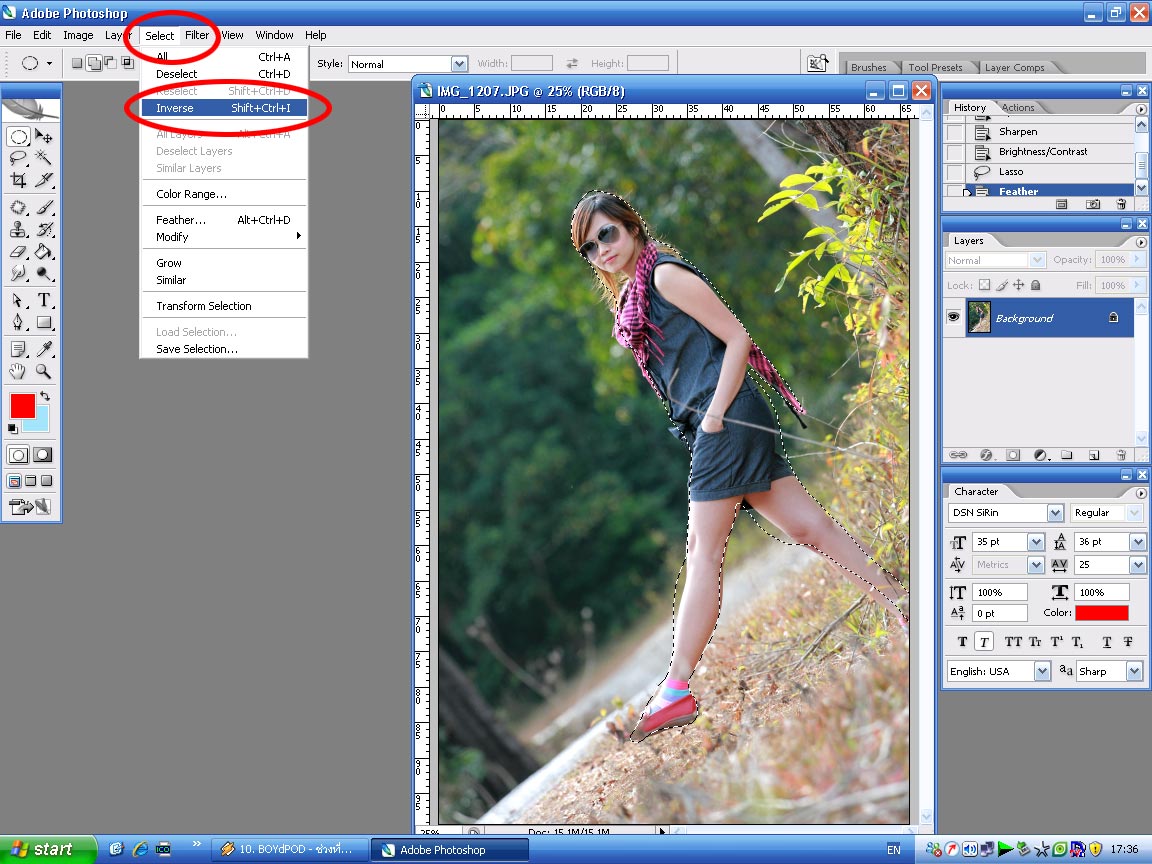Viewport: 1152px width, 864px height.
Task: Select the Brush tool
Action: [43, 208]
